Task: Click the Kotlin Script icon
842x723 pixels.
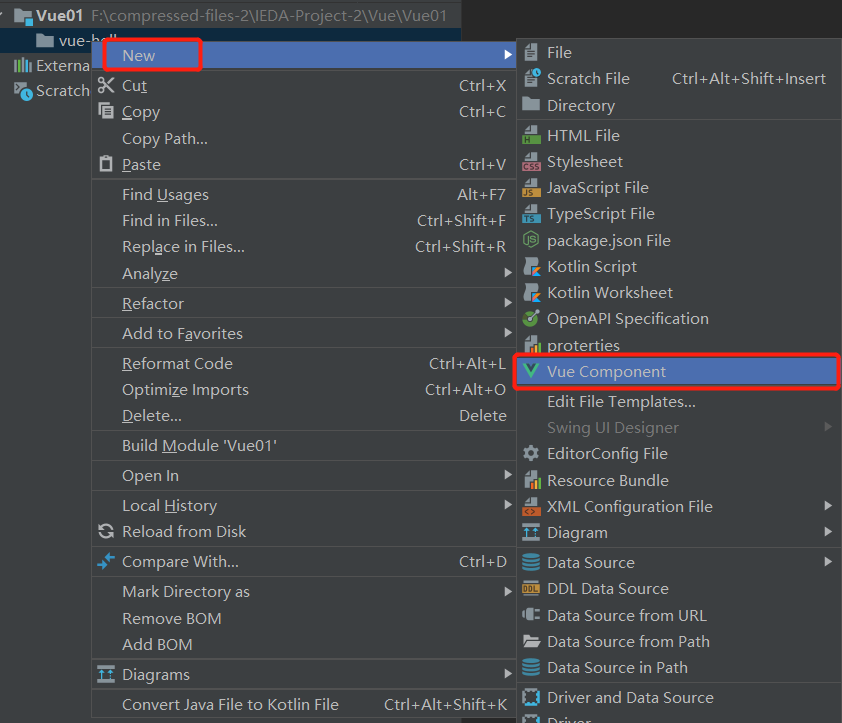Action: coord(532,266)
